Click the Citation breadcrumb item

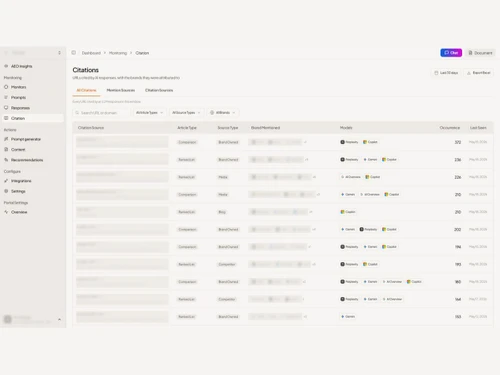click(x=142, y=53)
